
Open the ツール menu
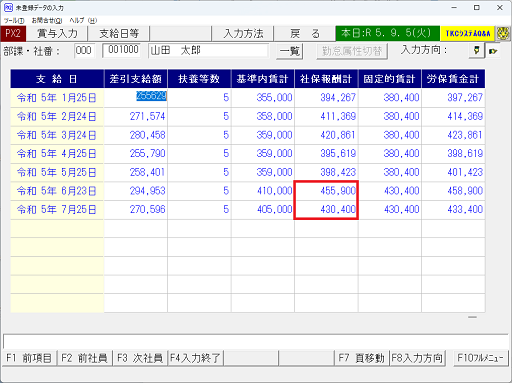(14, 21)
